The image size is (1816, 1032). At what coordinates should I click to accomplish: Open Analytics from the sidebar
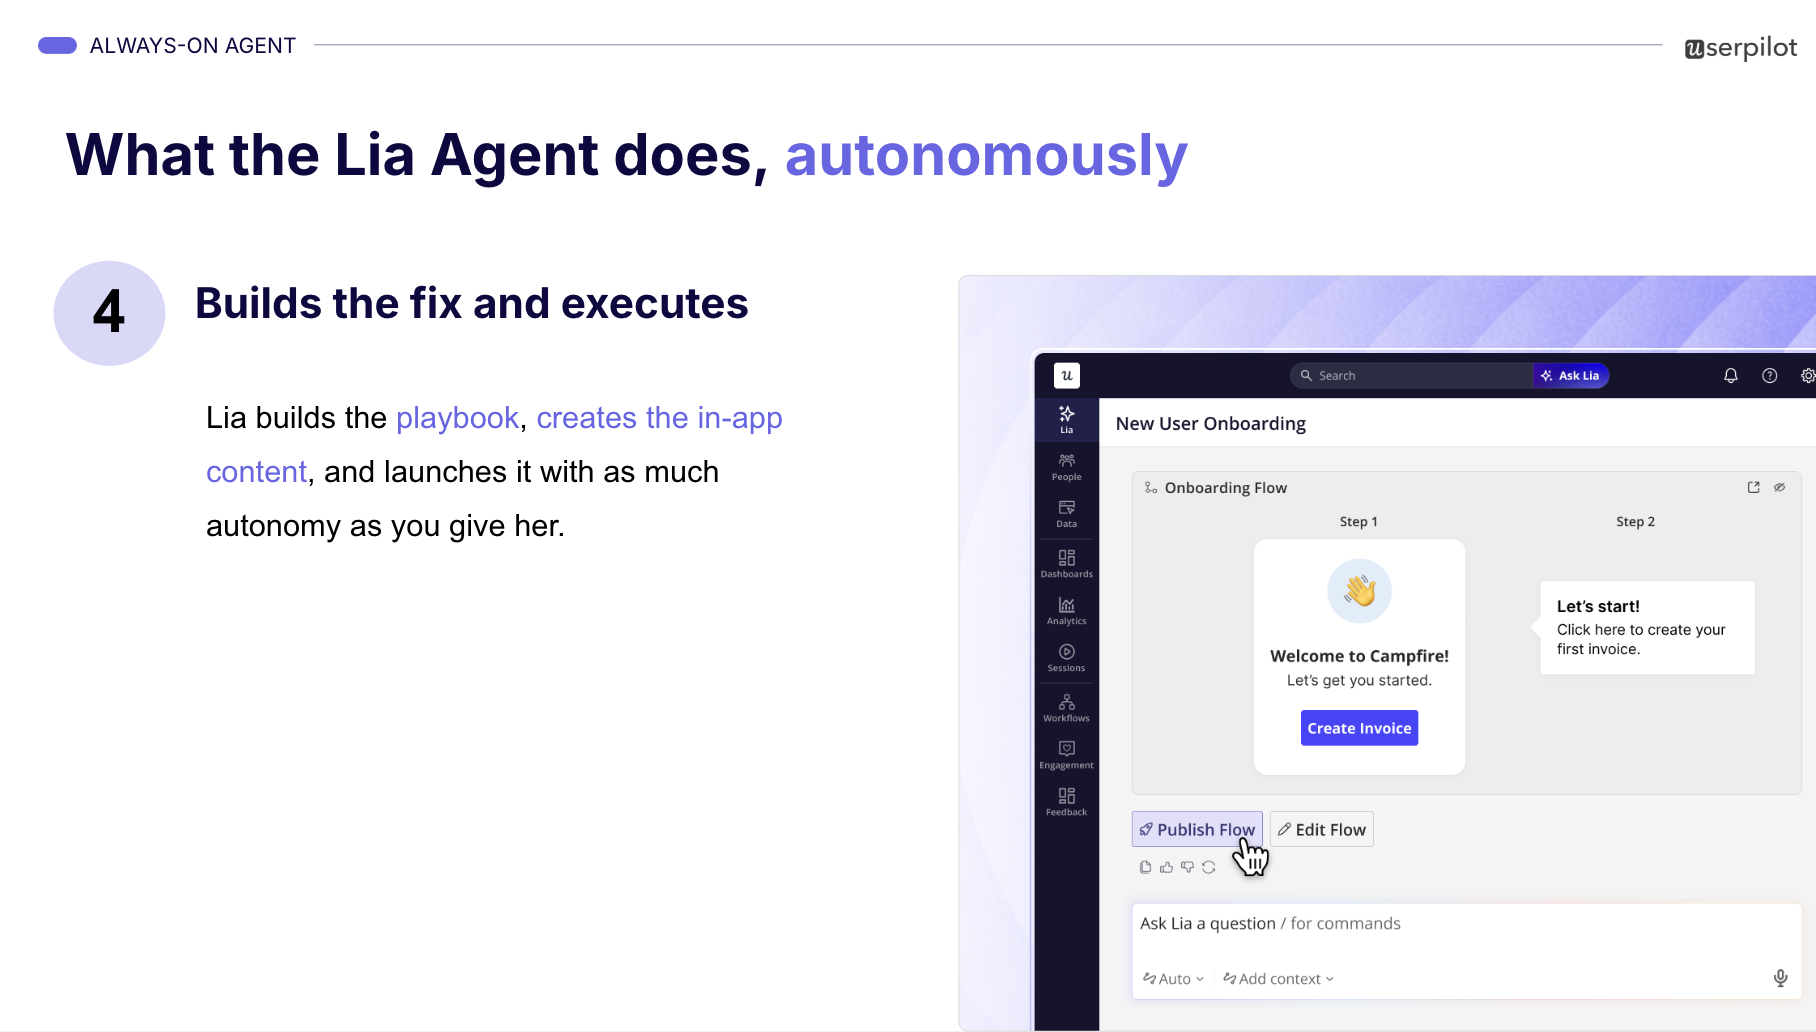click(1066, 610)
